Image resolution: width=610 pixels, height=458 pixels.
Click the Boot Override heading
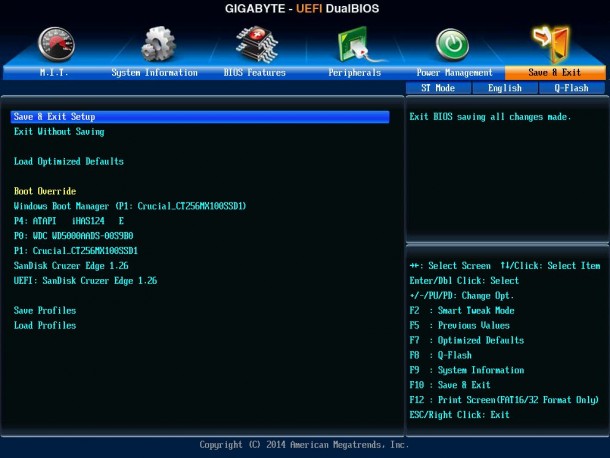(x=45, y=191)
